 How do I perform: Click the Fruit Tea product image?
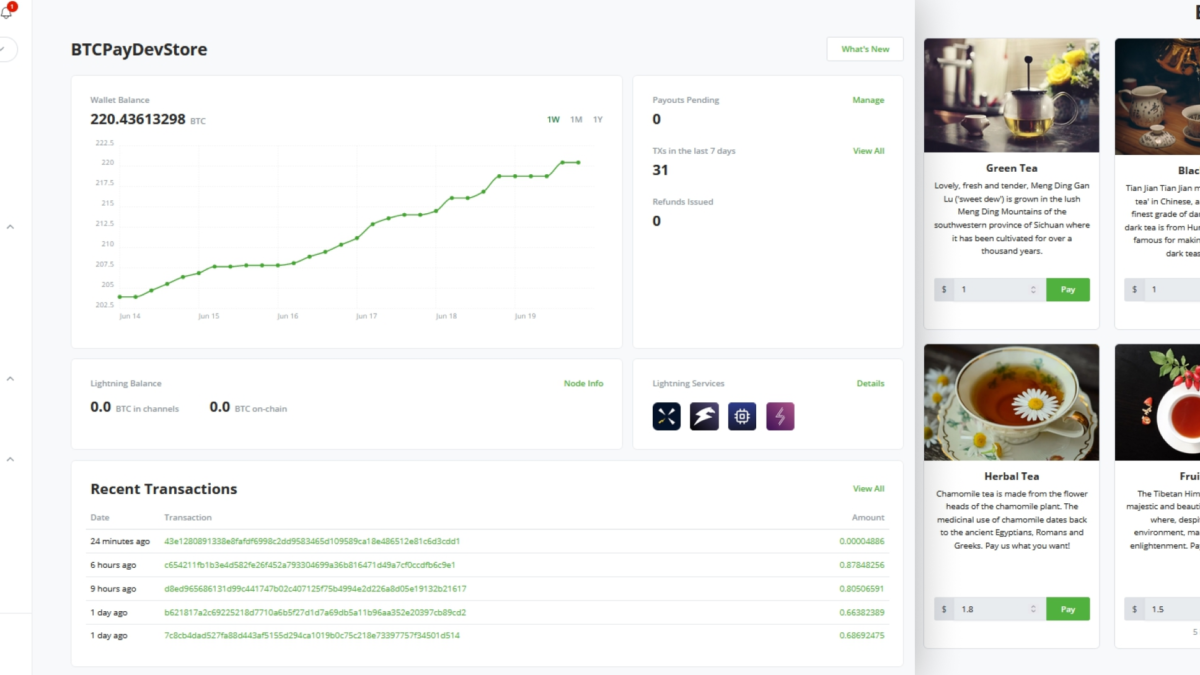click(x=1157, y=403)
